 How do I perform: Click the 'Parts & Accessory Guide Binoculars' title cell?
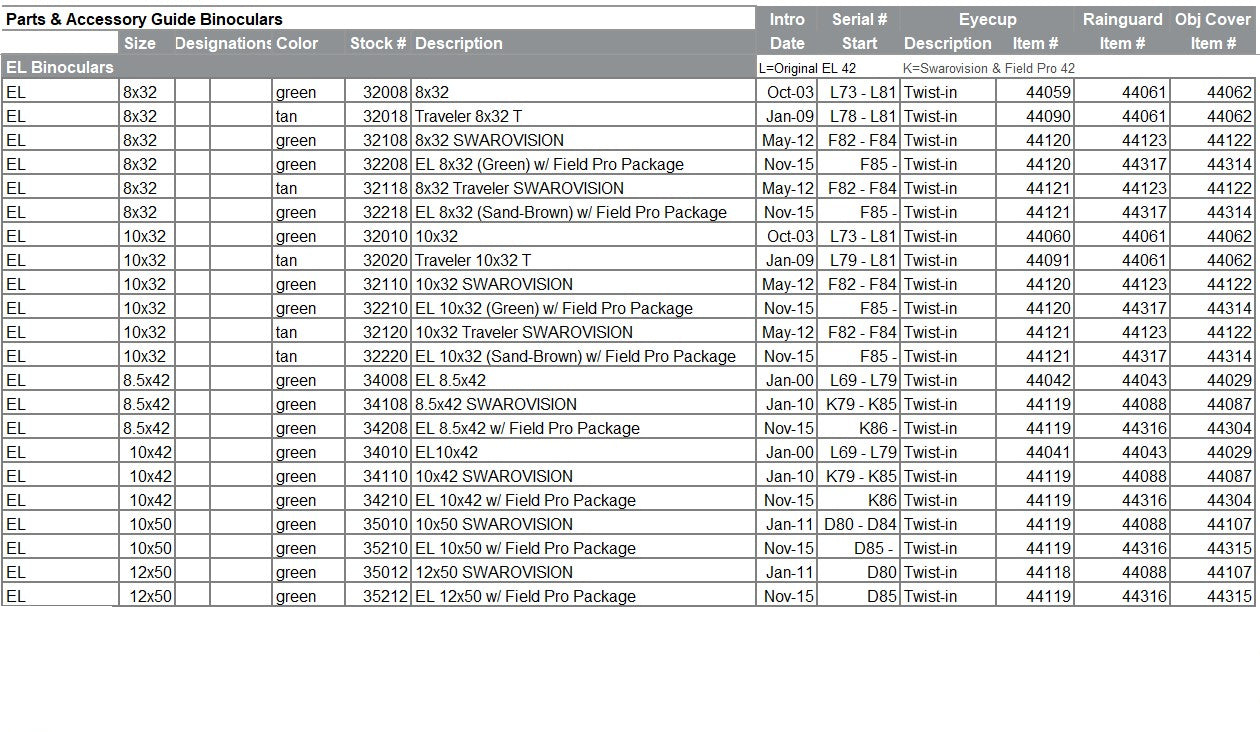click(x=145, y=19)
